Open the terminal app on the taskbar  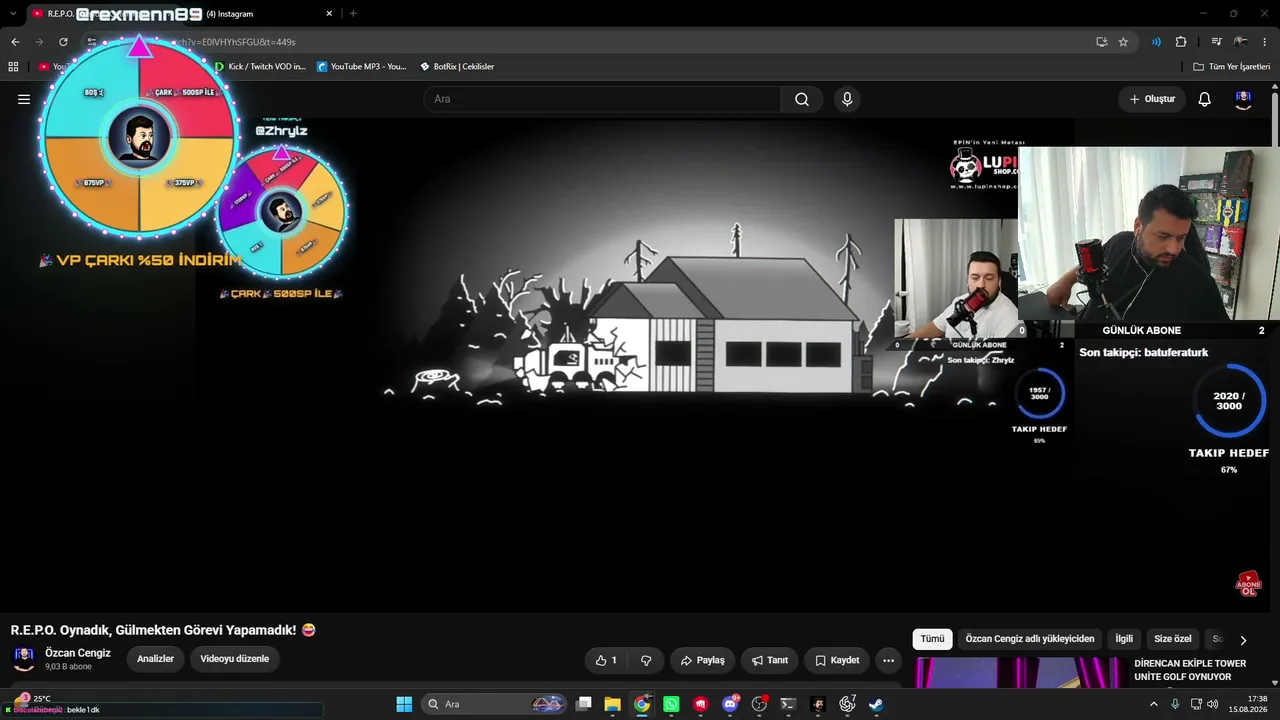pos(788,704)
